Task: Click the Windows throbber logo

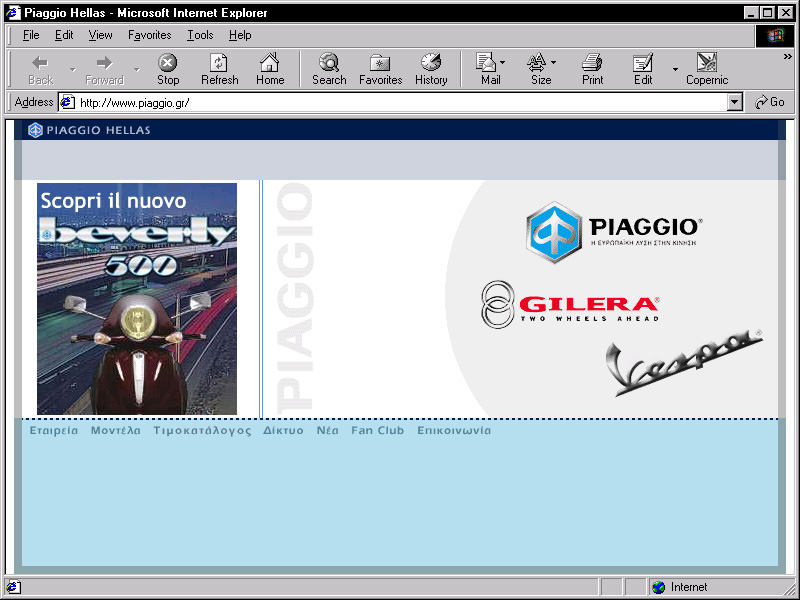Action: (774, 35)
